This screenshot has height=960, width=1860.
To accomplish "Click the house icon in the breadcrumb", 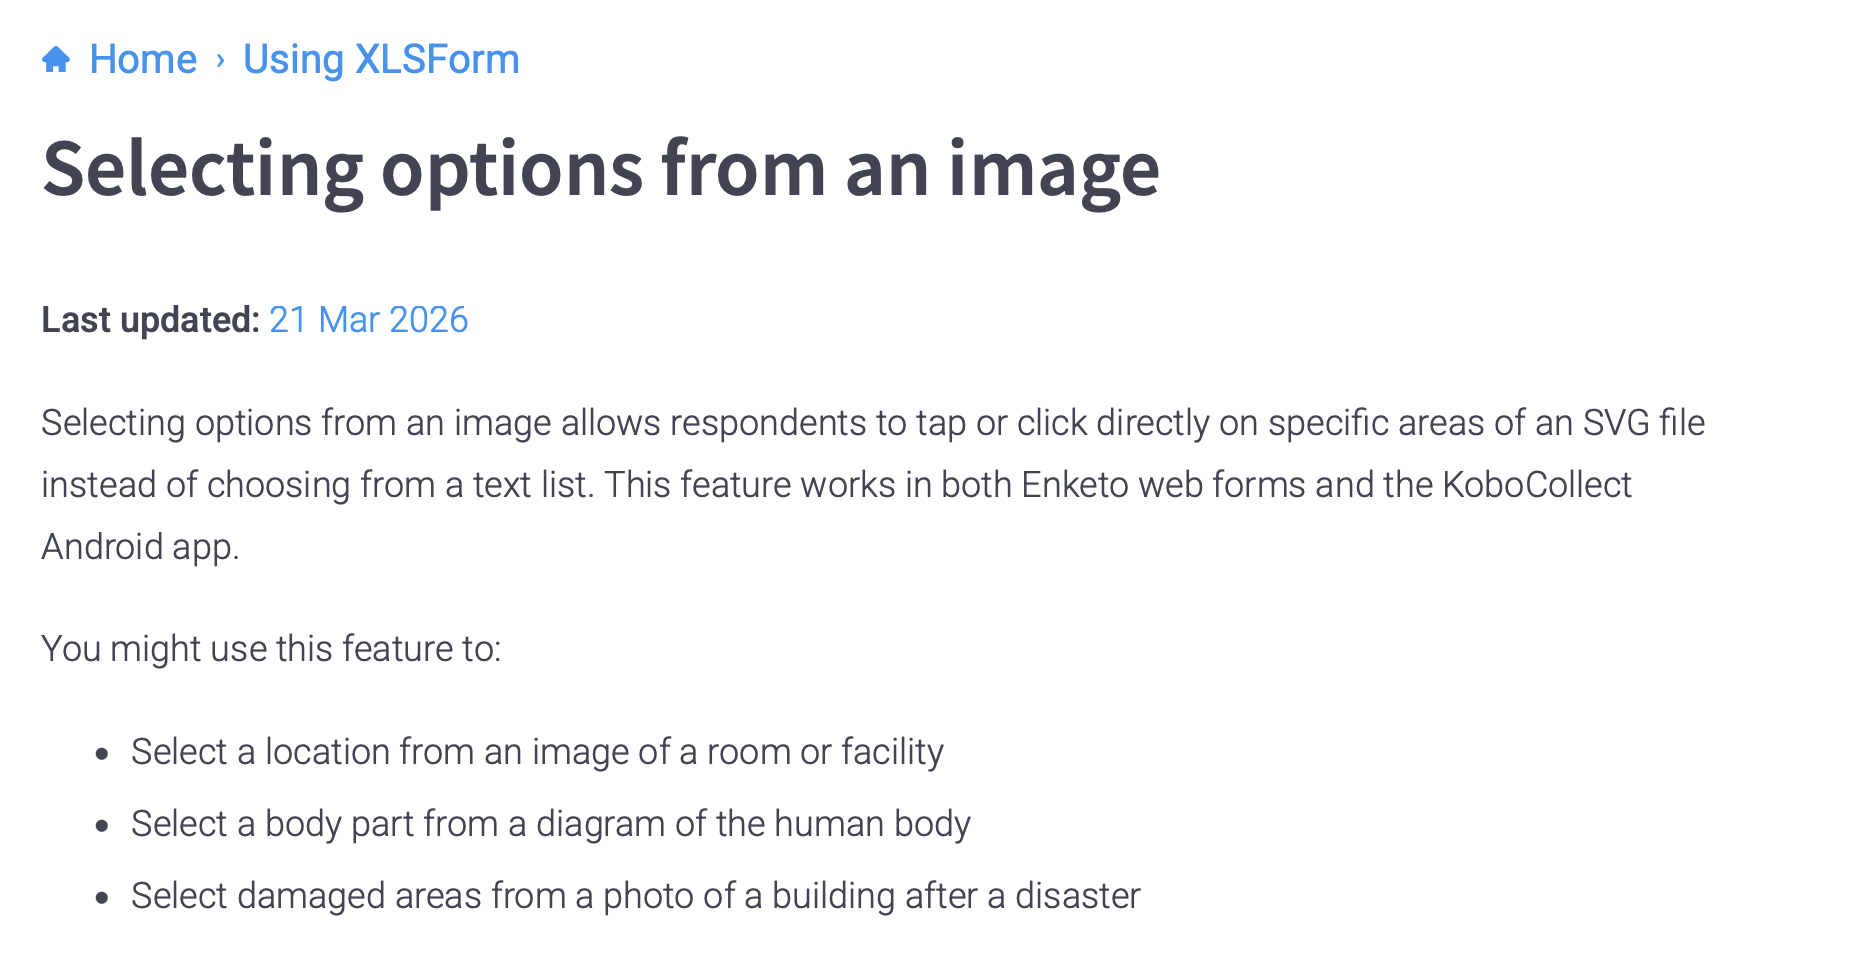I will (x=56, y=60).
